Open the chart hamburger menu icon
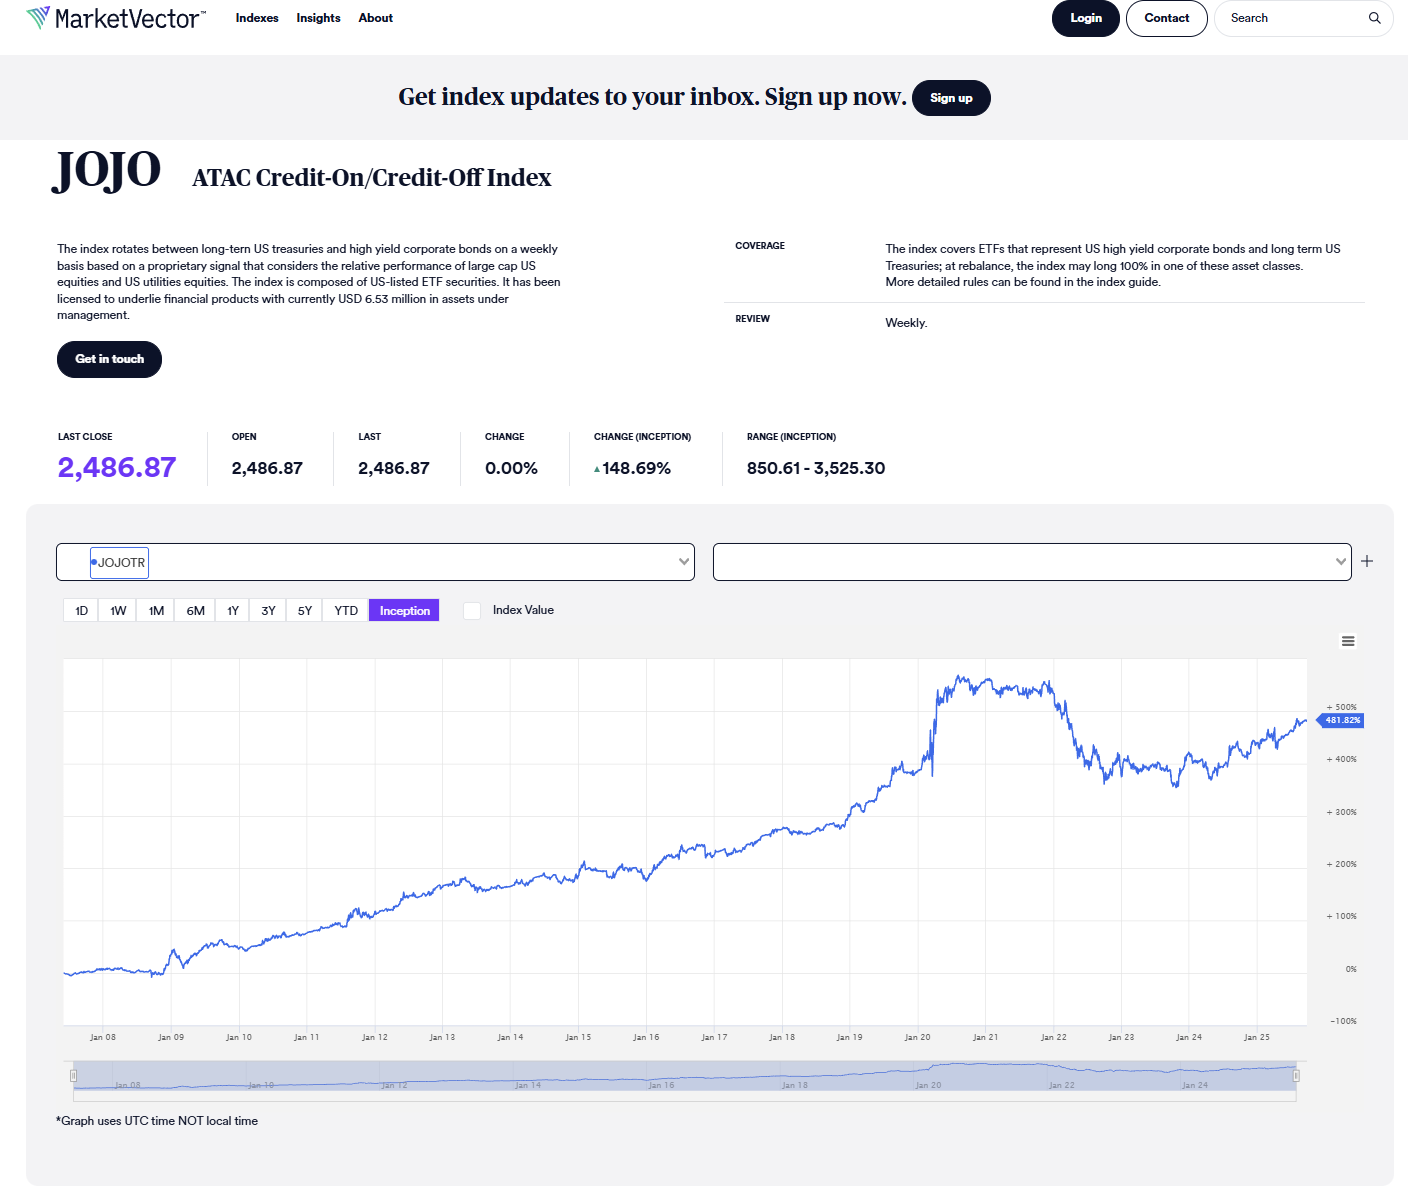 (x=1348, y=641)
